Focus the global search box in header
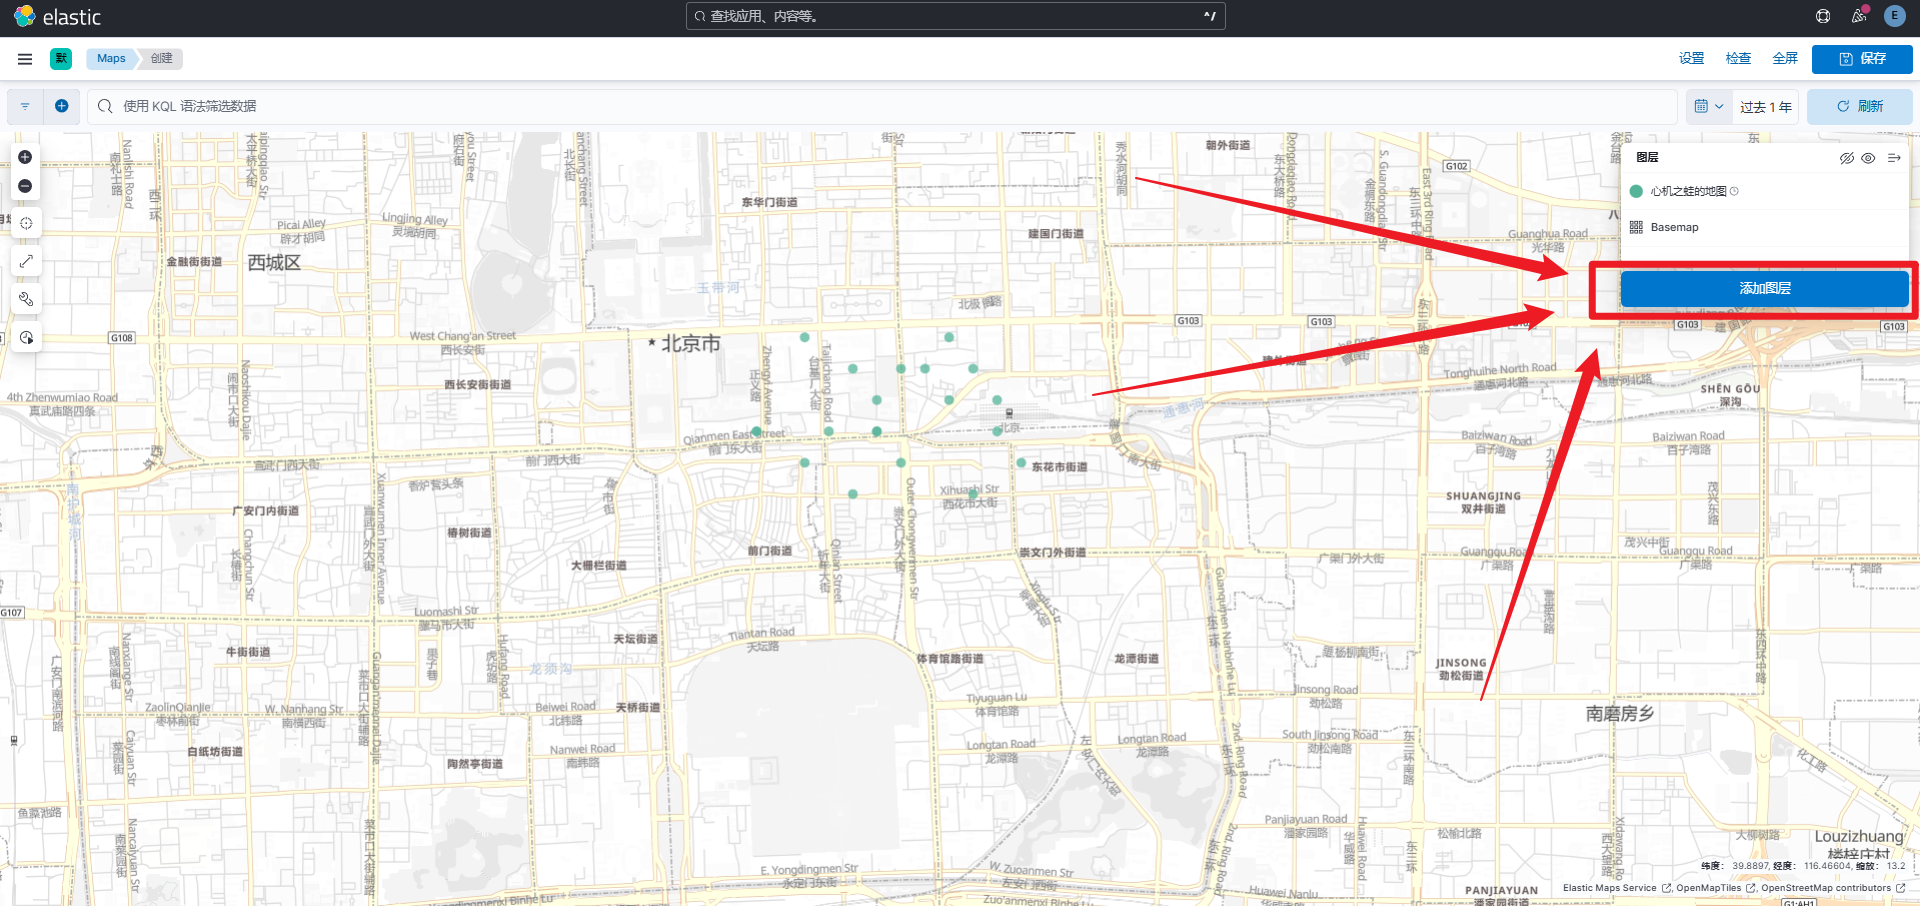 point(955,16)
